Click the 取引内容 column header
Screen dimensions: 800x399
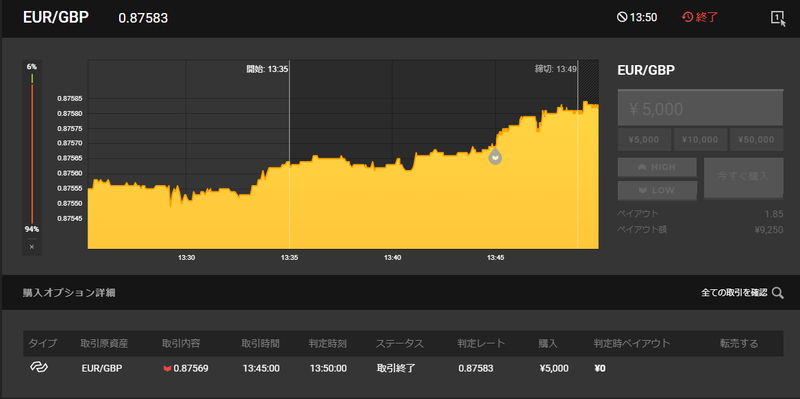tap(181, 343)
